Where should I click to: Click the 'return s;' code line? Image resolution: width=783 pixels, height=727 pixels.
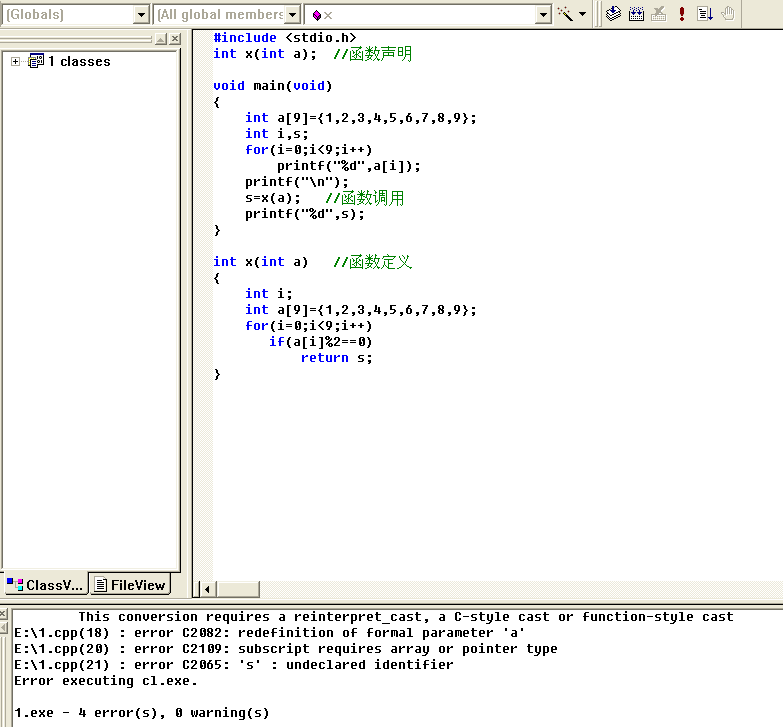(x=337, y=358)
